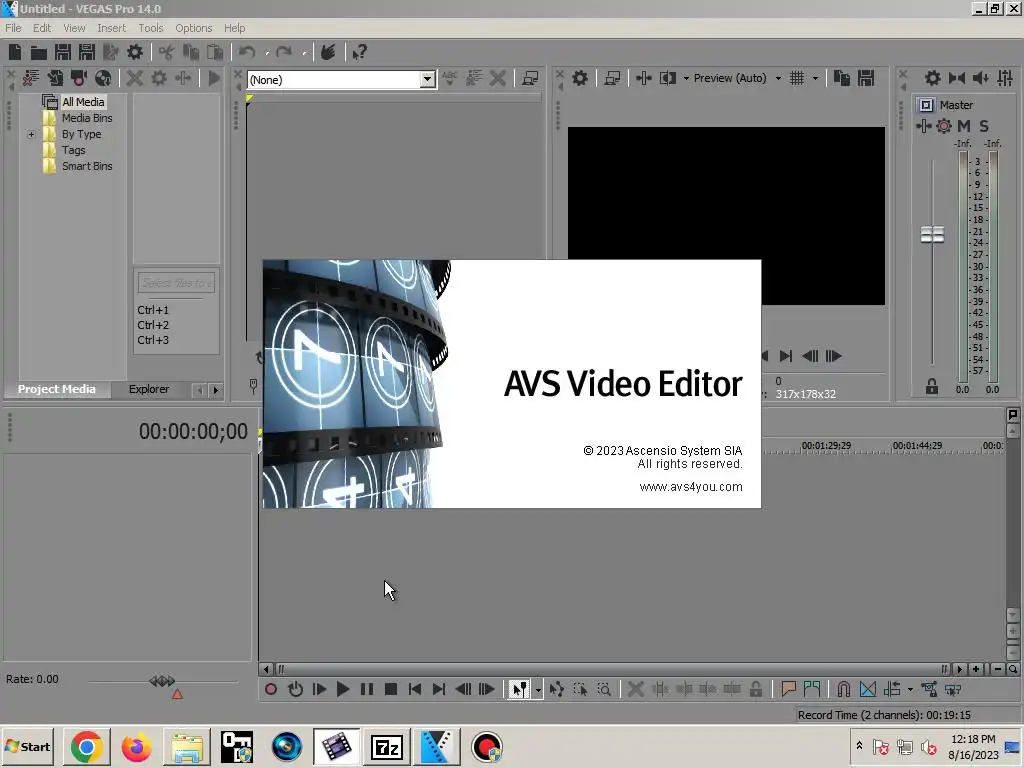Open the Insert menu
Screen dimensions: 1024x768
click(x=112, y=28)
